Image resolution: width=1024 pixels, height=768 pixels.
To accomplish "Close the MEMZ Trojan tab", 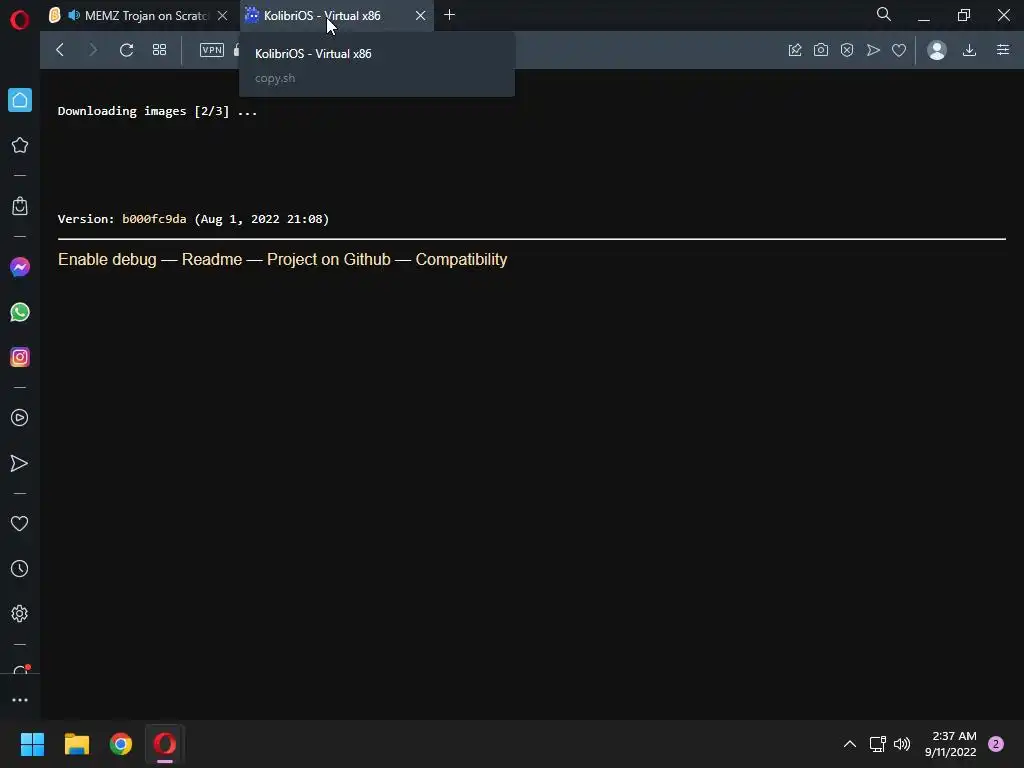I will click(222, 16).
